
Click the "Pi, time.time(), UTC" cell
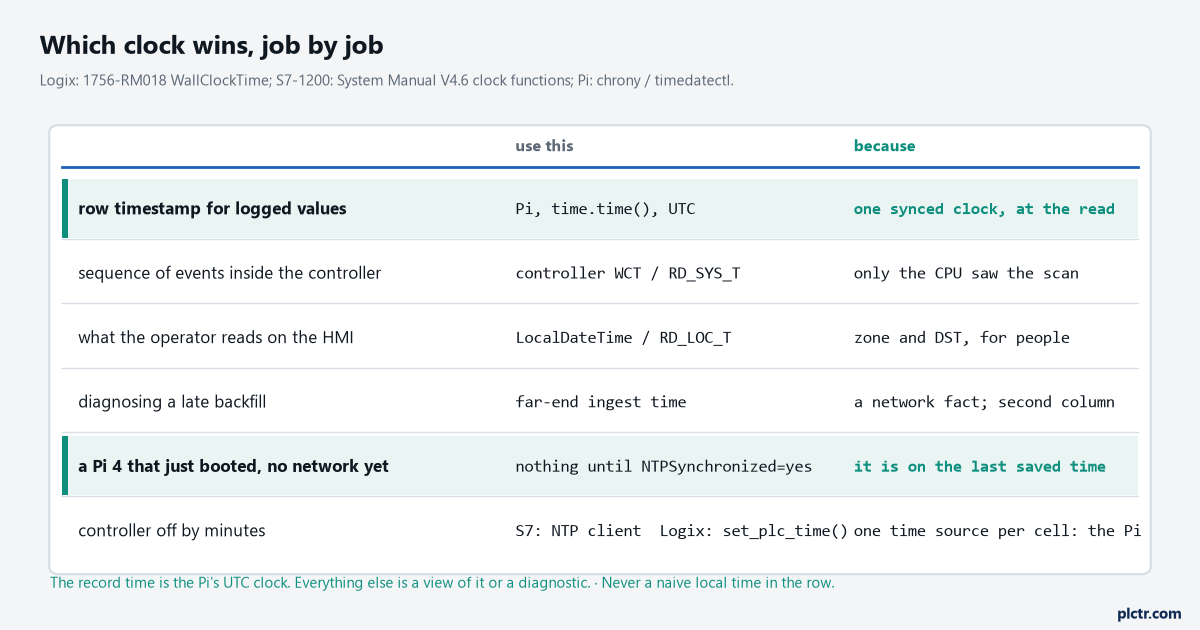coord(605,209)
